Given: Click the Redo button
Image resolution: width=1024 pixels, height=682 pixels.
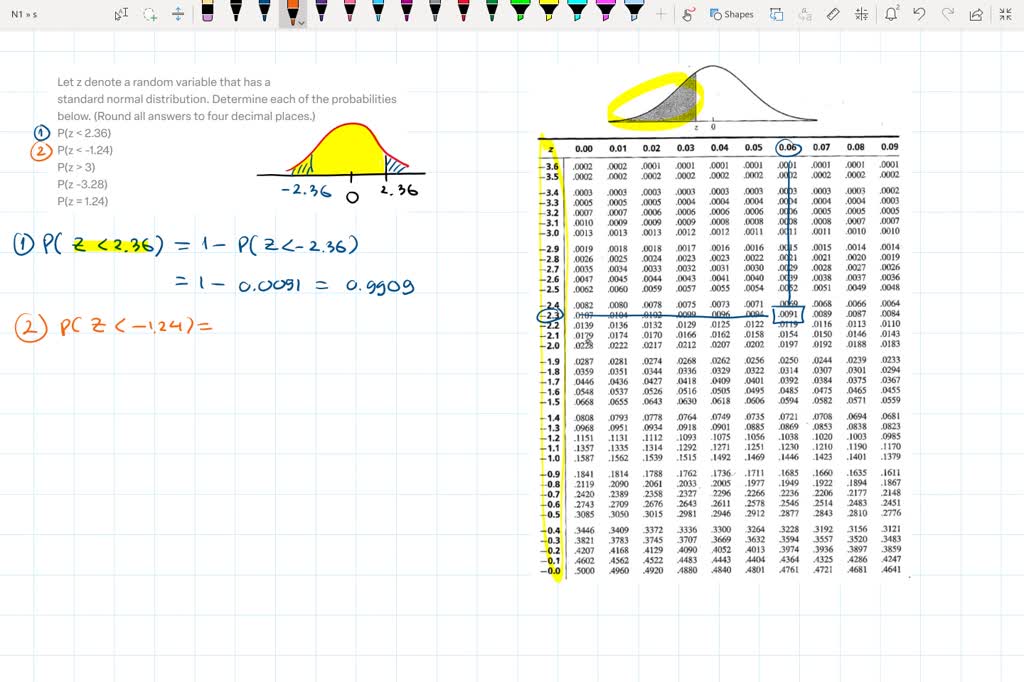Looking at the screenshot, I should 948,14.
